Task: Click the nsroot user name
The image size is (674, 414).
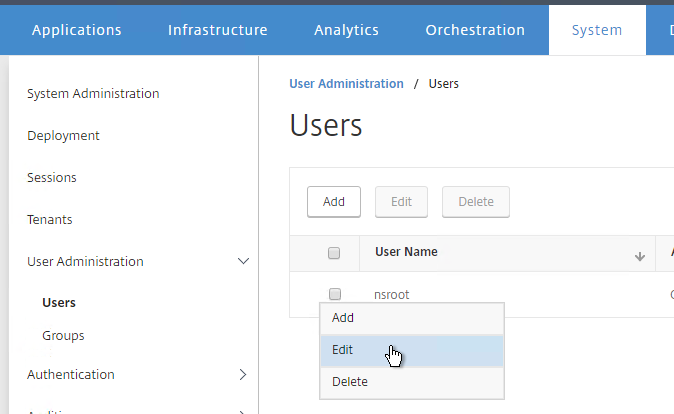Action: (392, 295)
